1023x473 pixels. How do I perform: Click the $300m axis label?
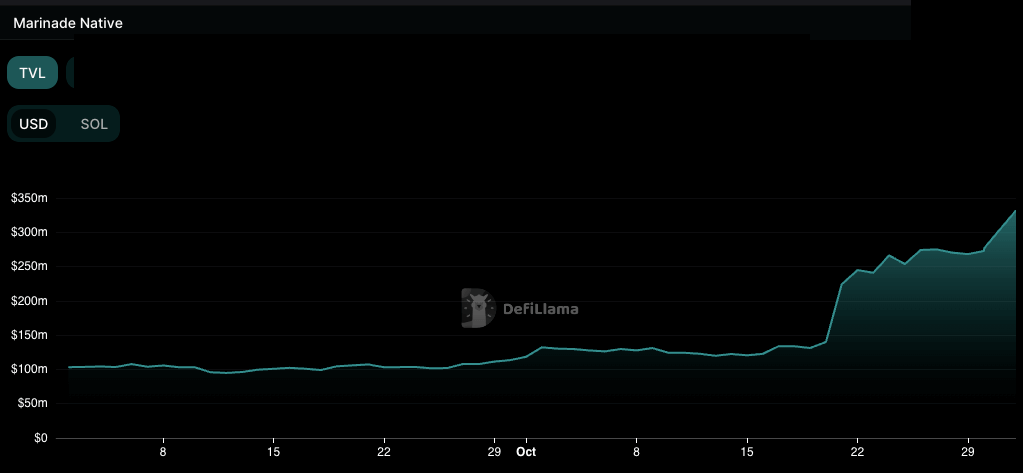click(x=29, y=232)
